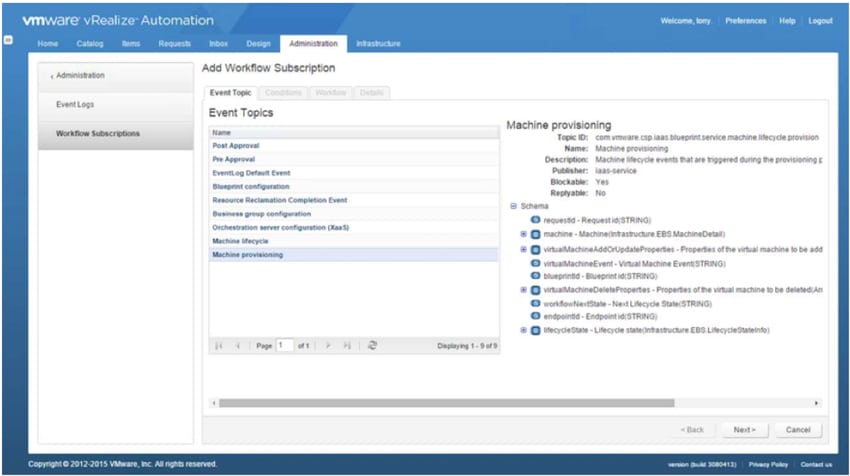Click the workflowNextState field icon
The image size is (850, 476).
535,304
